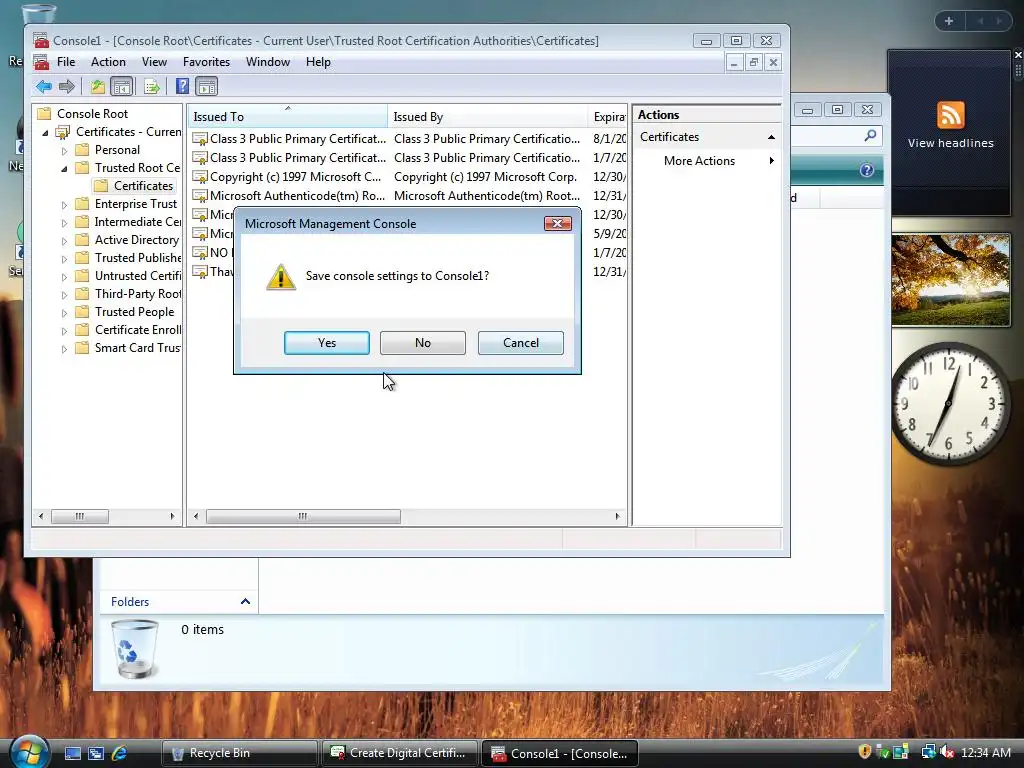Screen dimensions: 1024x768
Task: Click the security shield tray icon
Action: pyautogui.click(x=865, y=752)
